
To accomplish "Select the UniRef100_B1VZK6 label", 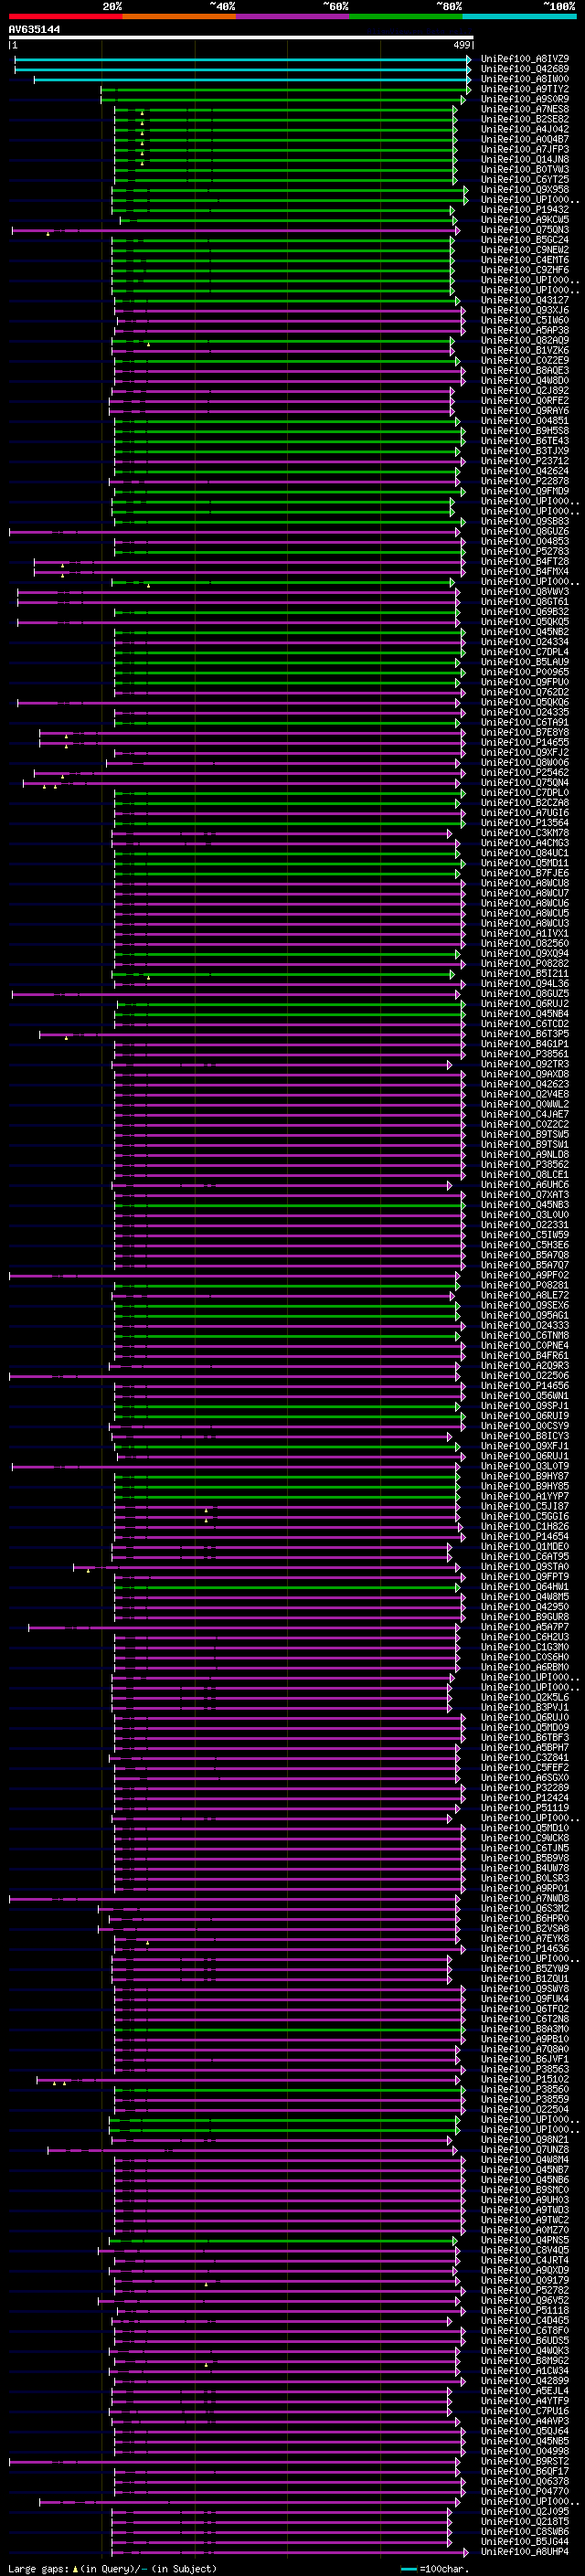I will coord(525,350).
